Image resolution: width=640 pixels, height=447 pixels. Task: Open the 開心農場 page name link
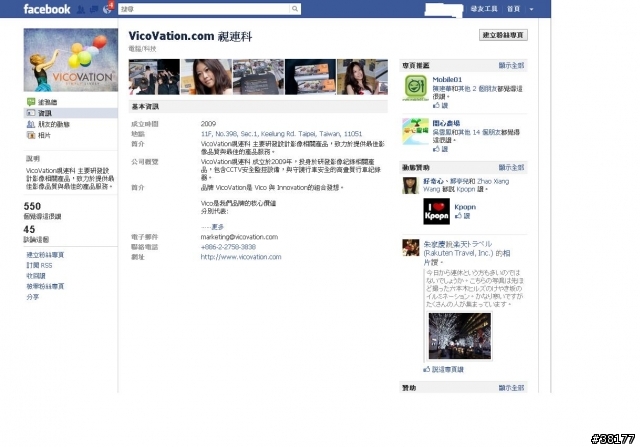(446, 123)
